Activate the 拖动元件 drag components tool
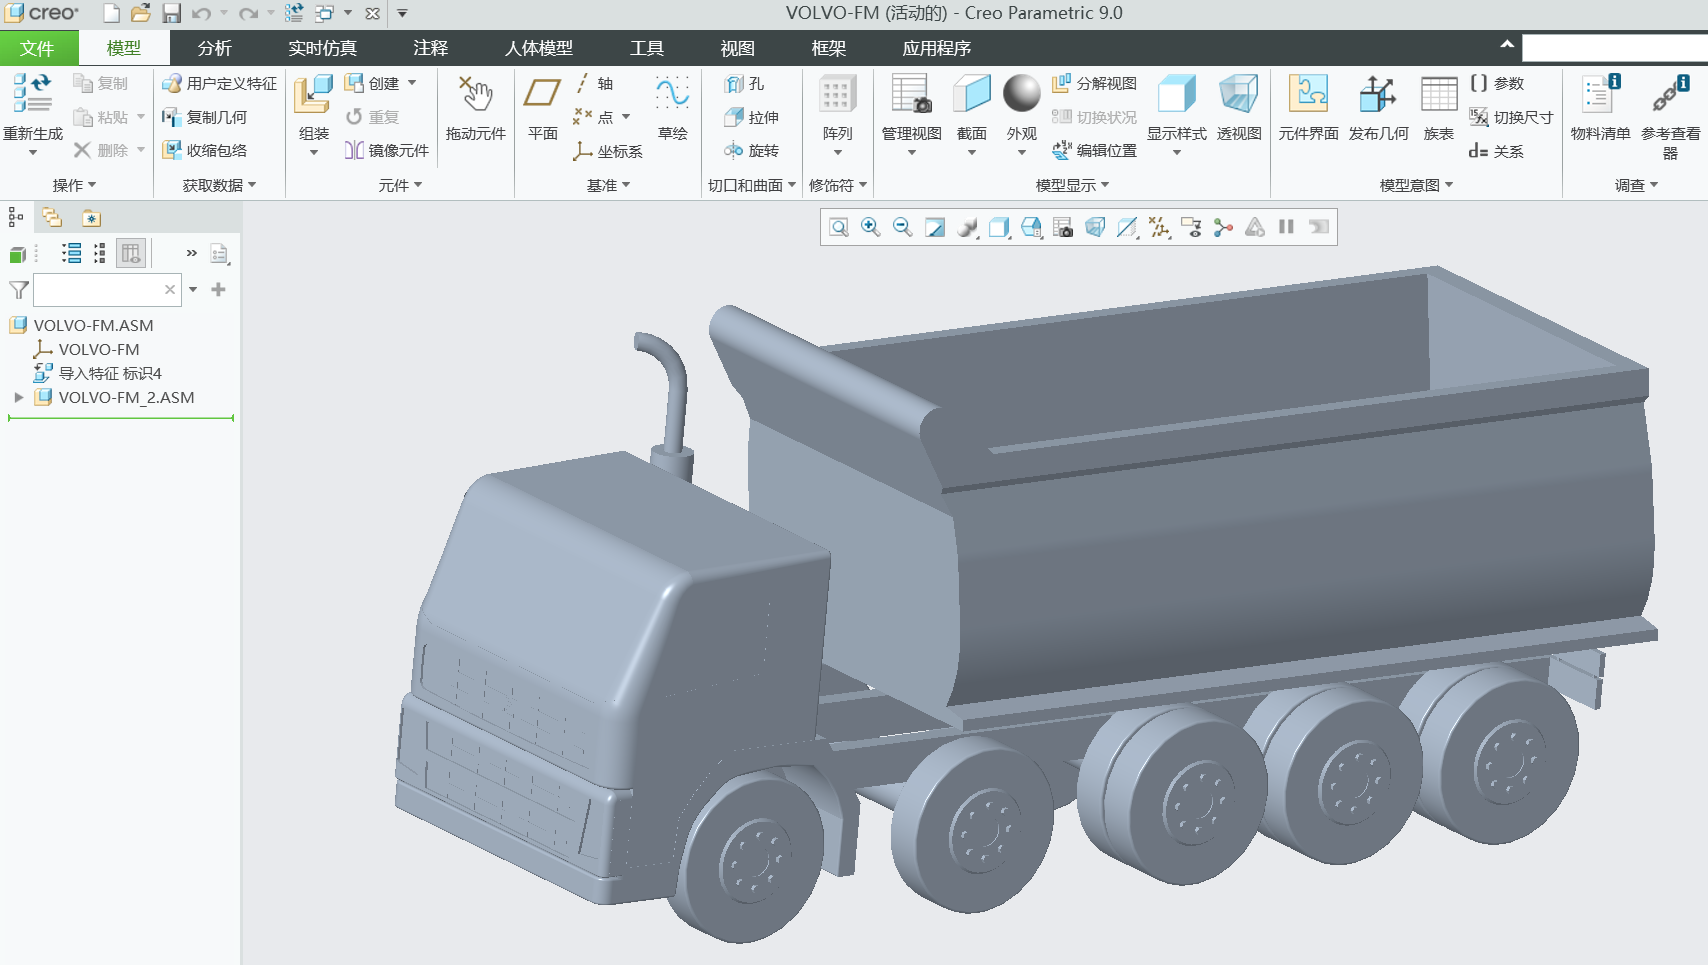This screenshot has height=965, width=1708. pyautogui.click(x=476, y=108)
